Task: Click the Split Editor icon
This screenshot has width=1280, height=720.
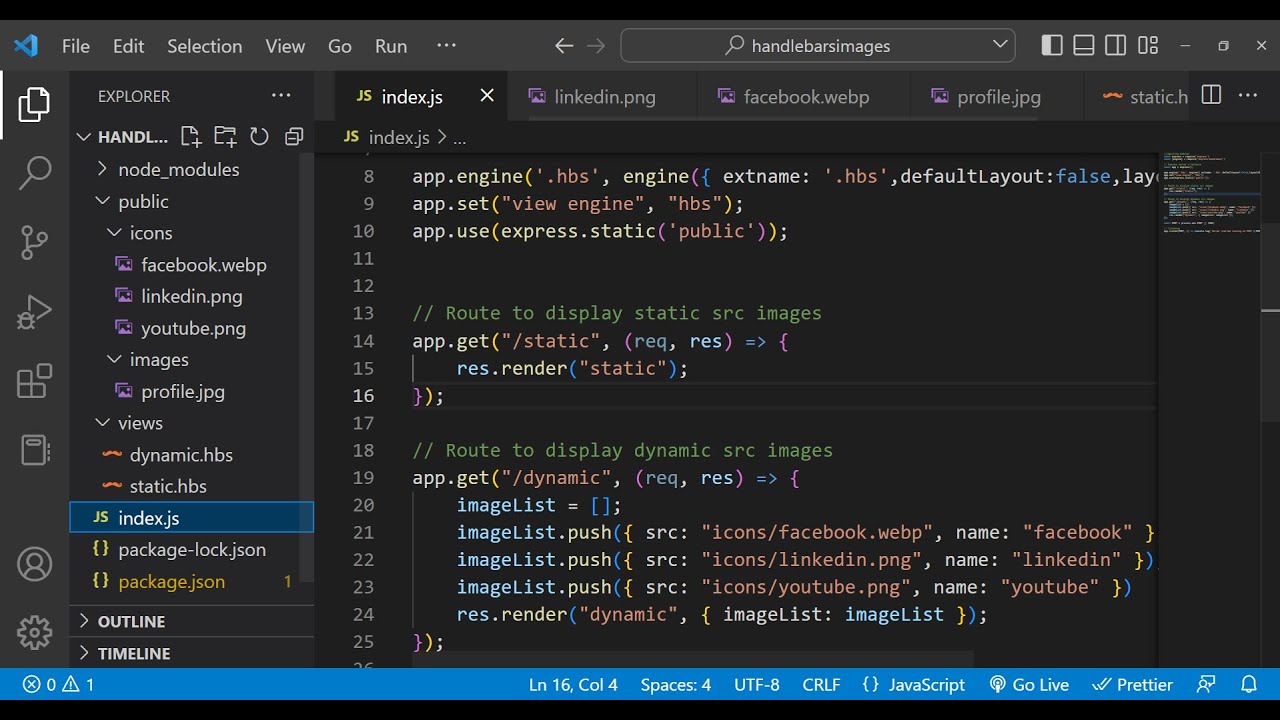Action: (x=1211, y=96)
